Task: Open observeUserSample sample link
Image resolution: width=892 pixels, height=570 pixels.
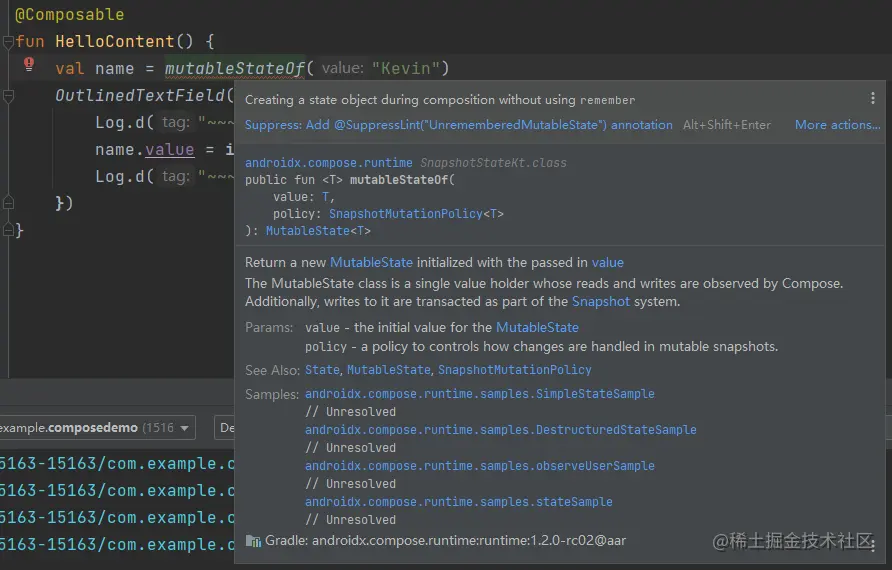Action: tap(480, 466)
